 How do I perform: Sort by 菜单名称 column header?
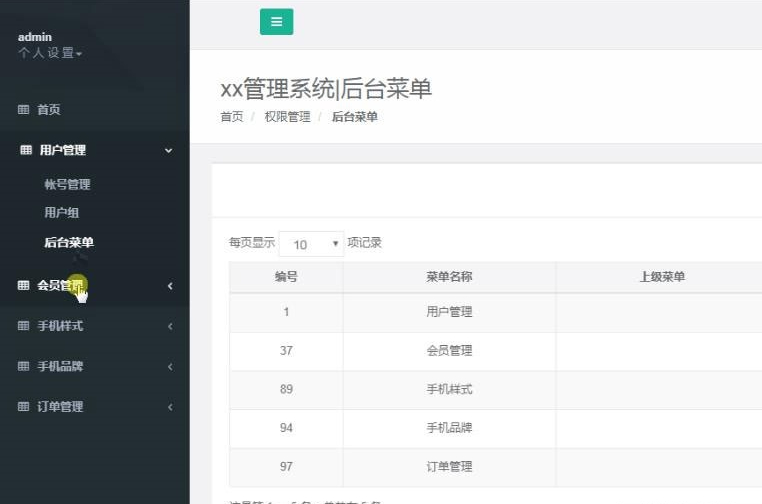450,277
